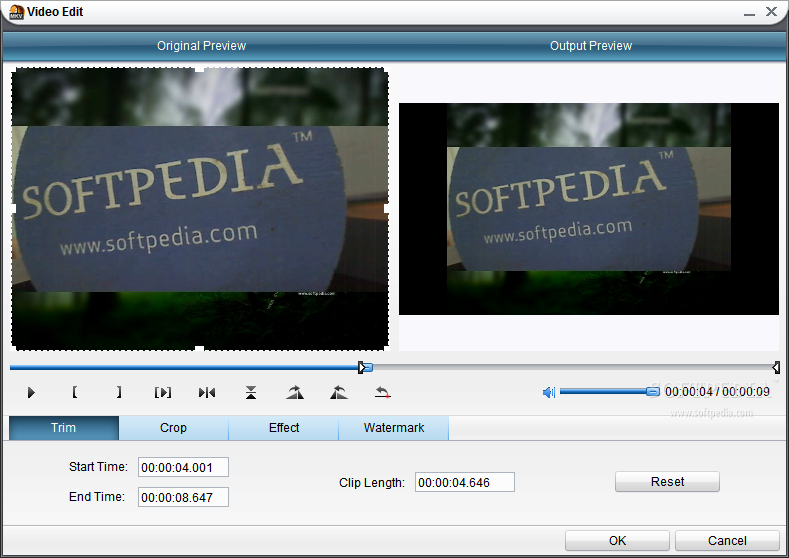
Task: Click the Original Preview video frame
Action: (200, 209)
